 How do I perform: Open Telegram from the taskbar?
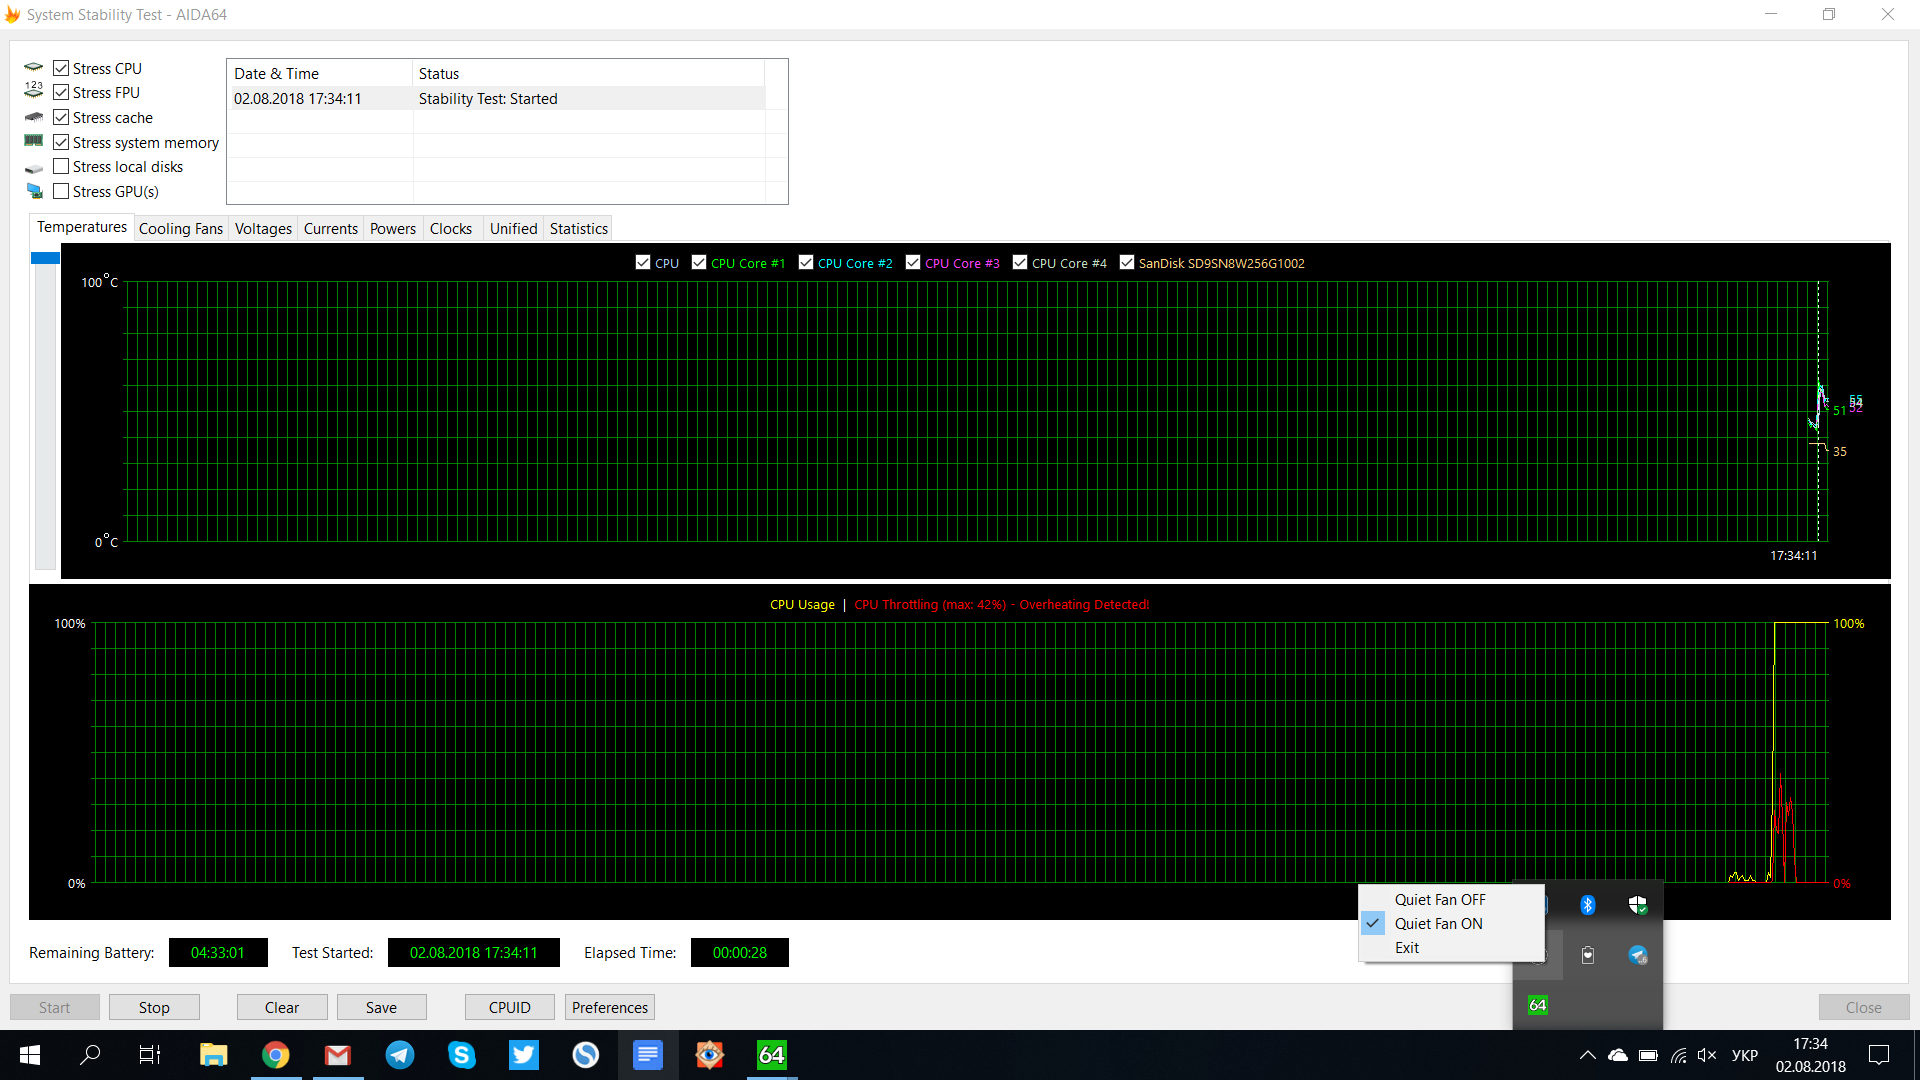tap(400, 1055)
